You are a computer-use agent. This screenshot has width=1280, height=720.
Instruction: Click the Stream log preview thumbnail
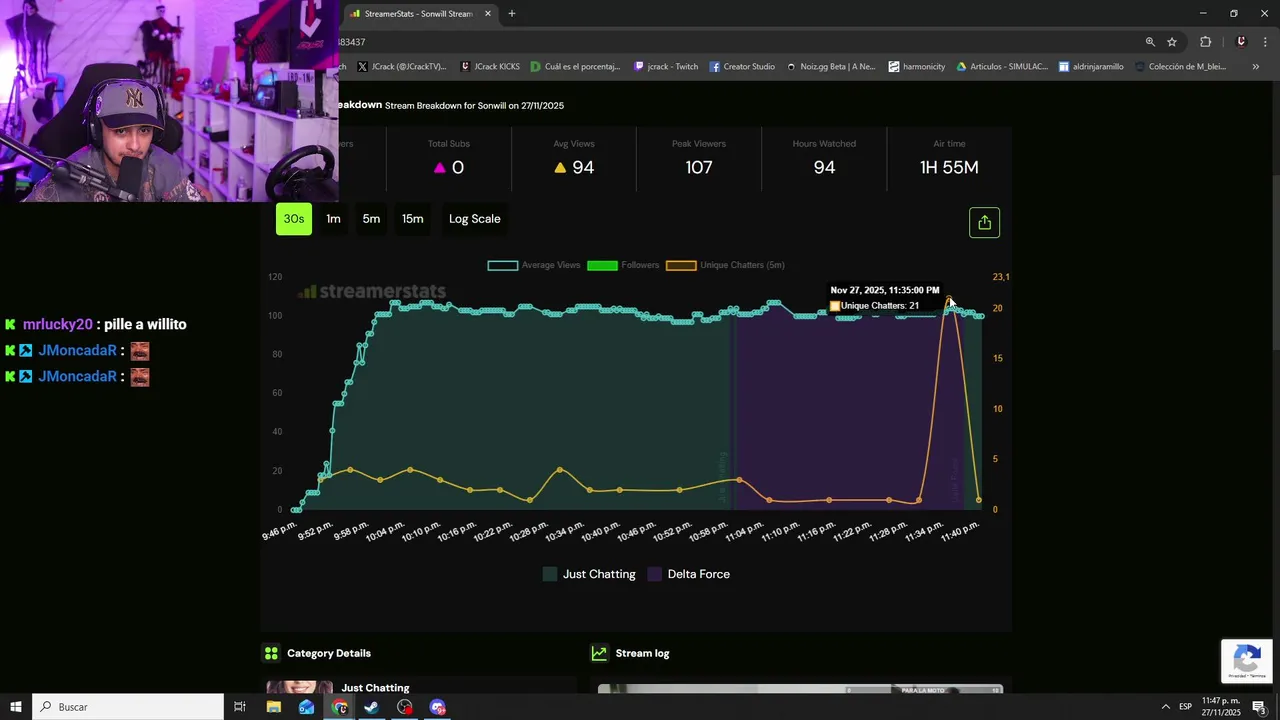pos(800,689)
